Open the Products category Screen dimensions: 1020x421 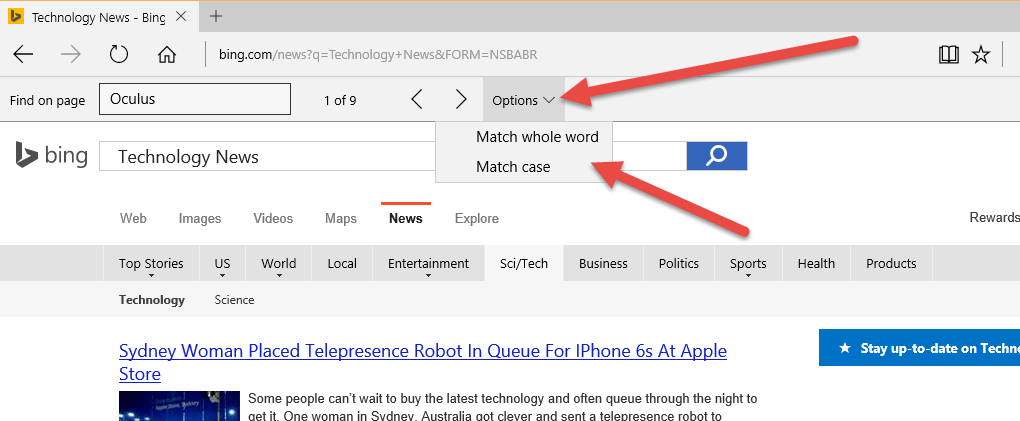[x=891, y=264]
